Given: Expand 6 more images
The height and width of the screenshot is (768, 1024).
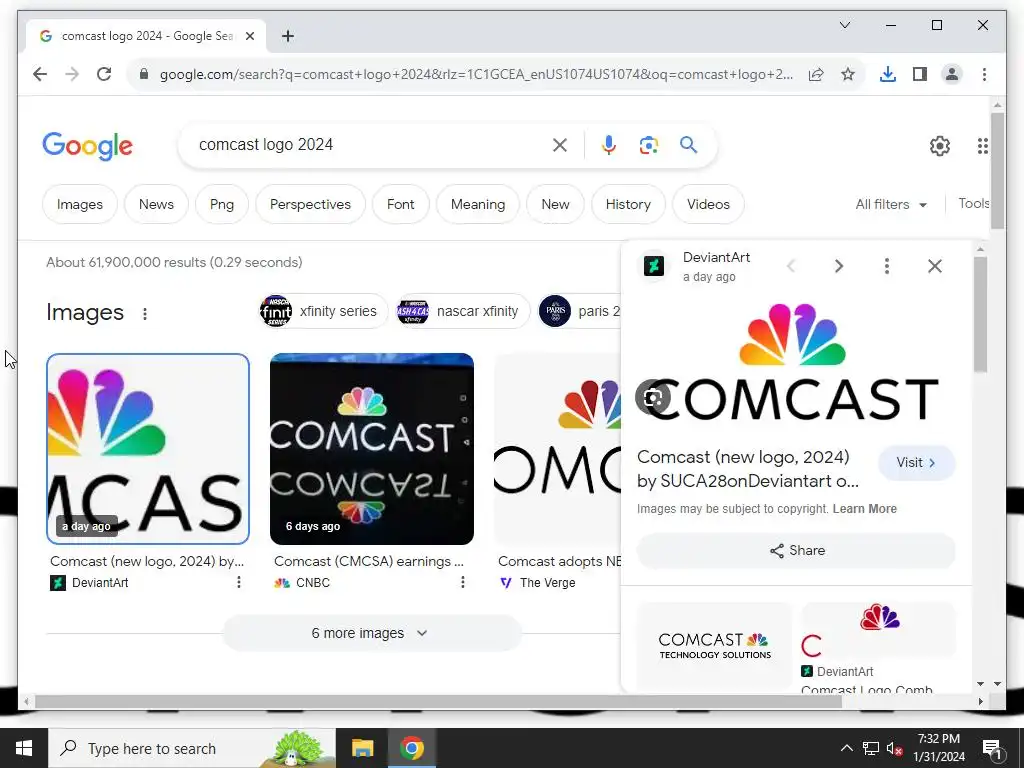Looking at the screenshot, I should (372, 633).
